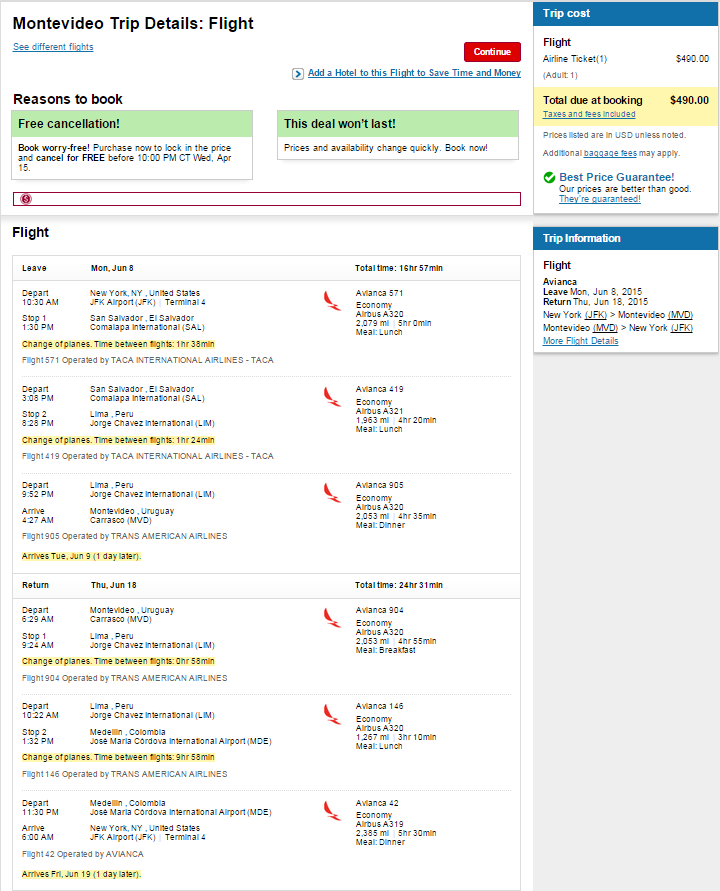Click the Total time: 16hr 57min text
Image resolution: width=720 pixels, height=891 pixels.
click(x=399, y=268)
